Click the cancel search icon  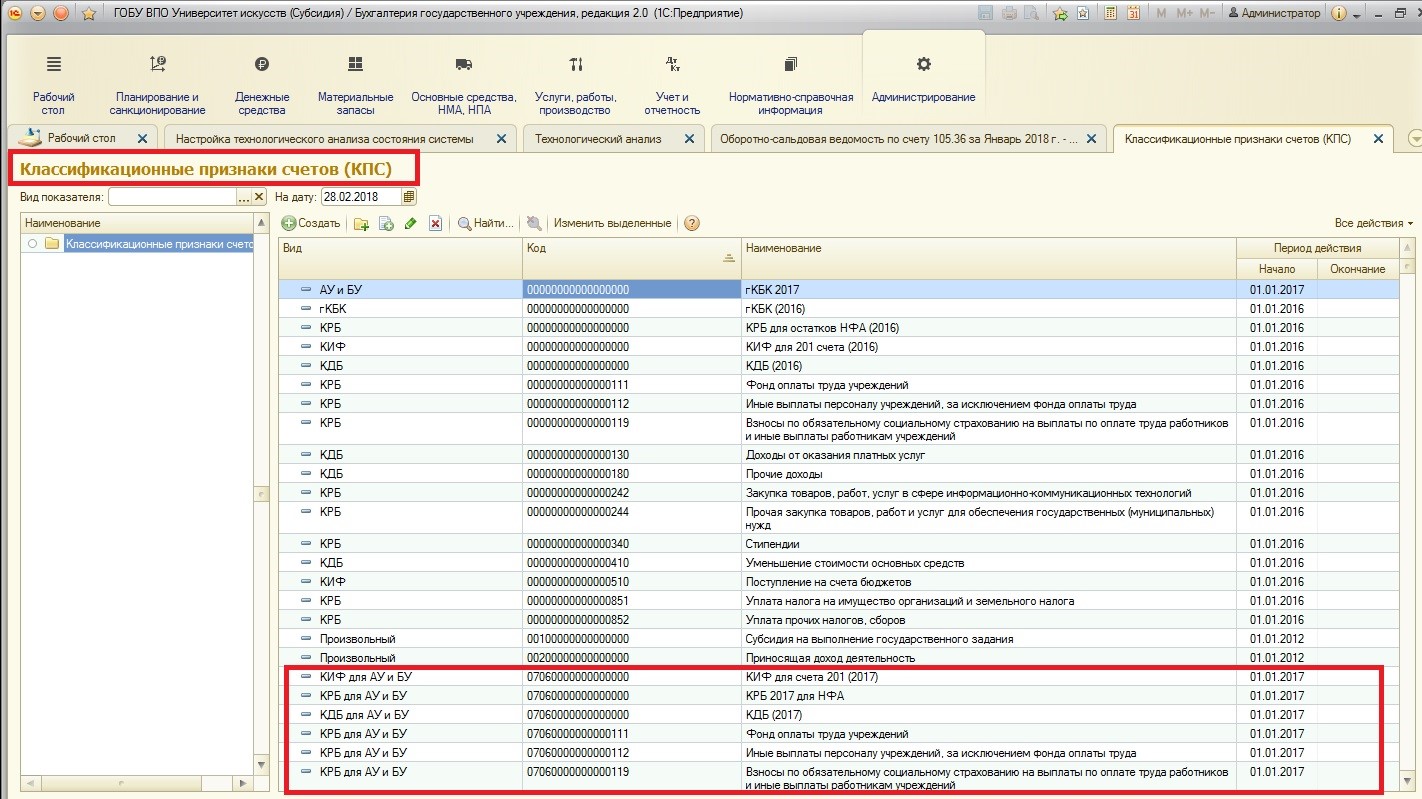pos(534,224)
